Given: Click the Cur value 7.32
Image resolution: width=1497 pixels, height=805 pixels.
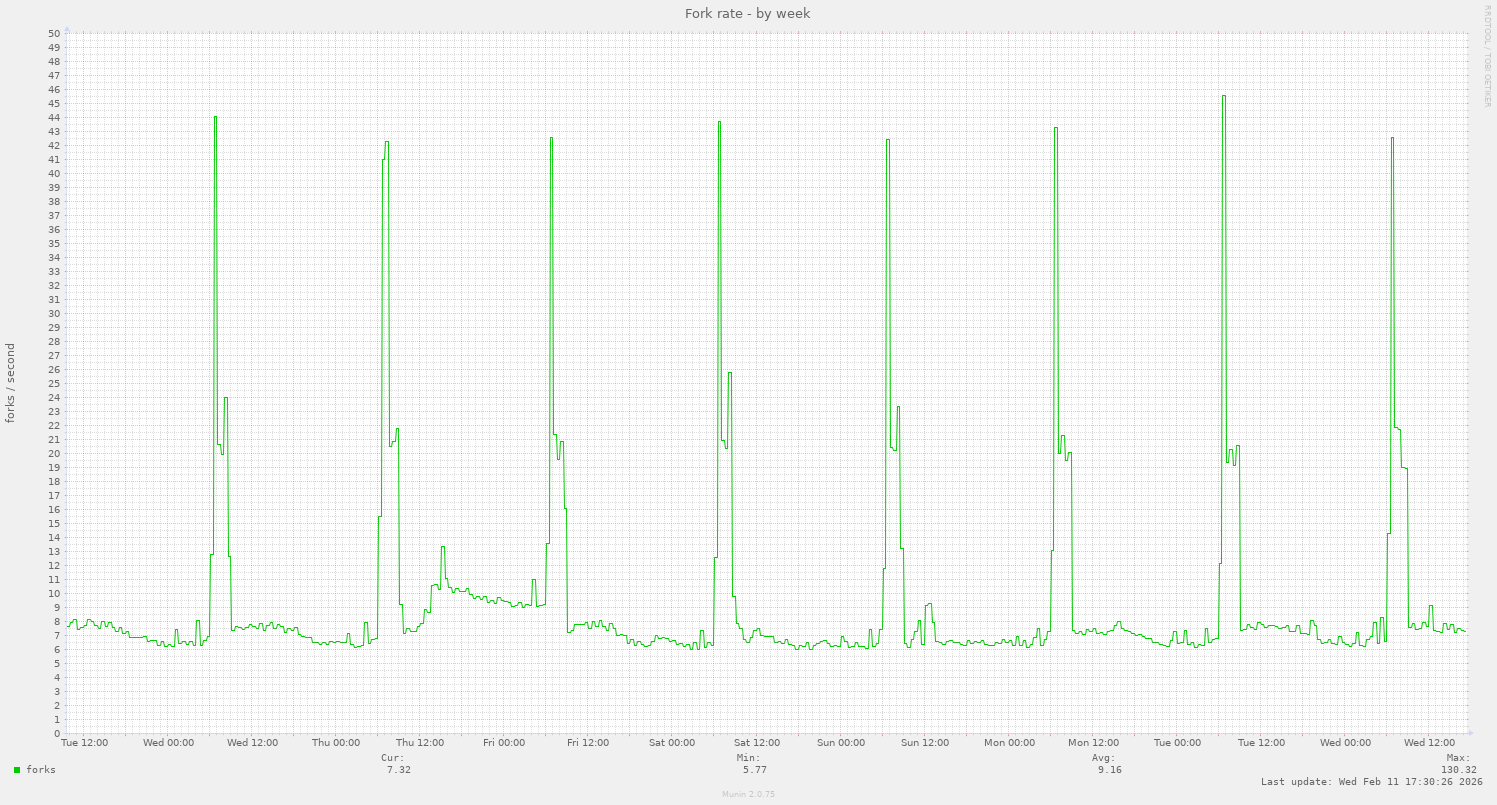Looking at the screenshot, I should [399, 770].
